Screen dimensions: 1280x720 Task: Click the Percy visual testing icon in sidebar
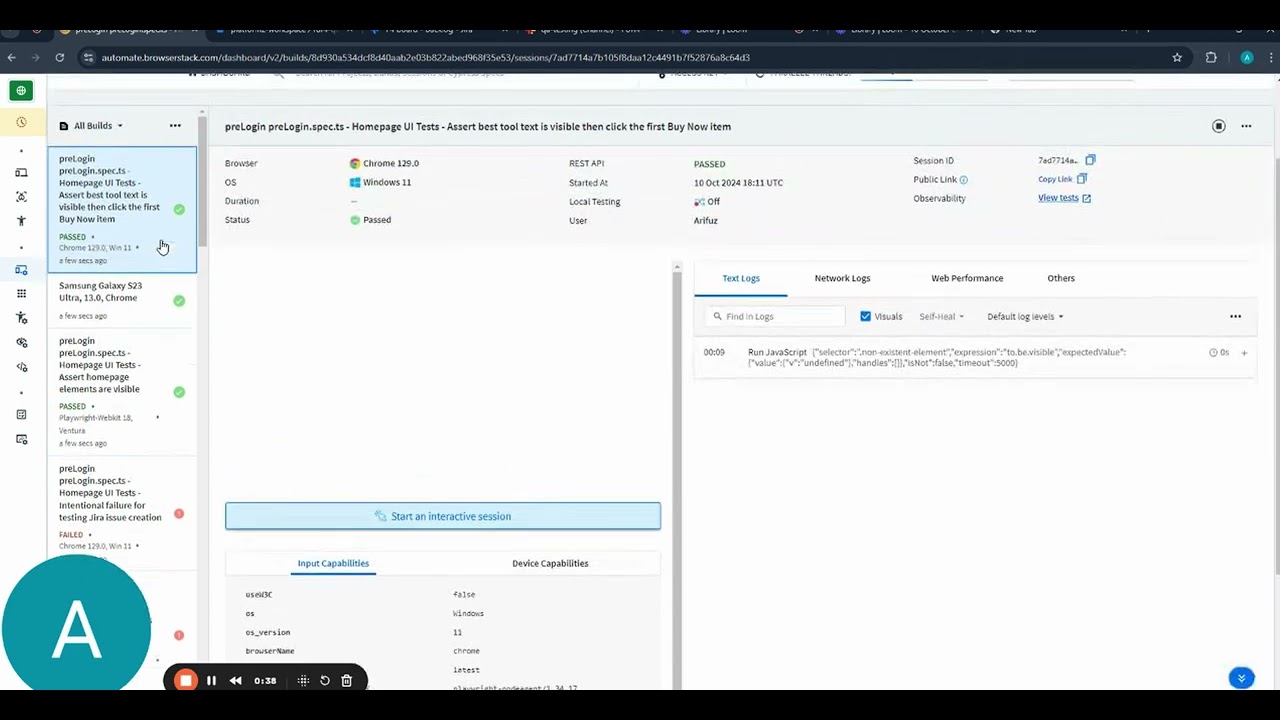coord(21,343)
